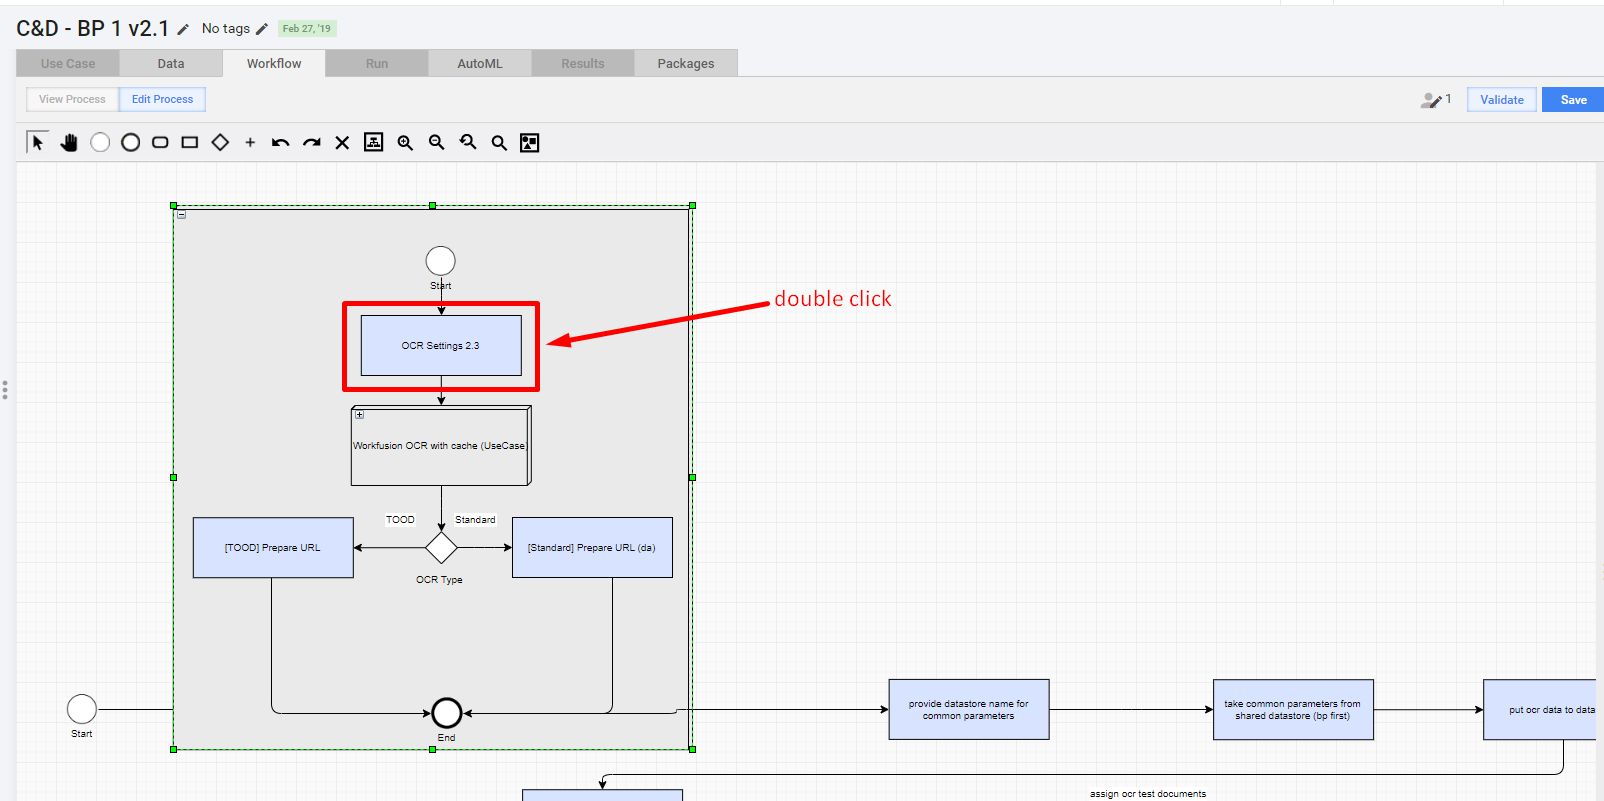The image size is (1604, 801).
Task: Click the Feb 27, '19 date label
Action: point(307,29)
